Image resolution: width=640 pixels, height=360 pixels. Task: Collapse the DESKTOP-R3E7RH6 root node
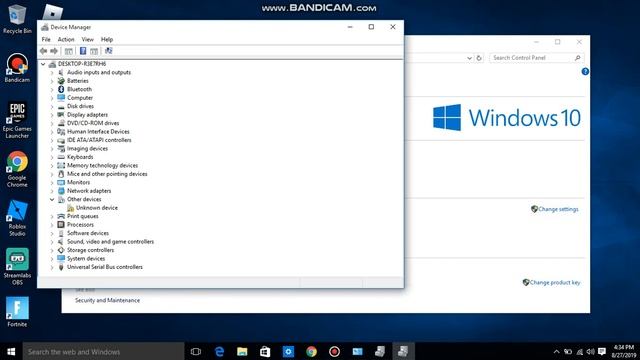tap(43, 64)
